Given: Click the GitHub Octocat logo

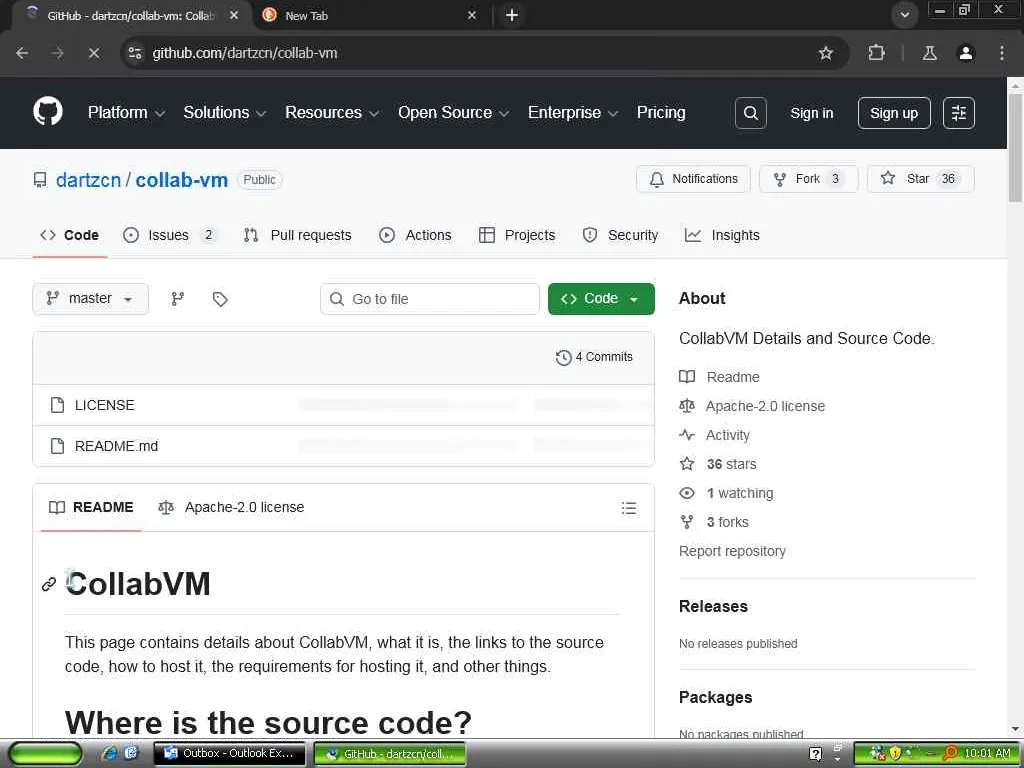Looking at the screenshot, I should click(48, 112).
